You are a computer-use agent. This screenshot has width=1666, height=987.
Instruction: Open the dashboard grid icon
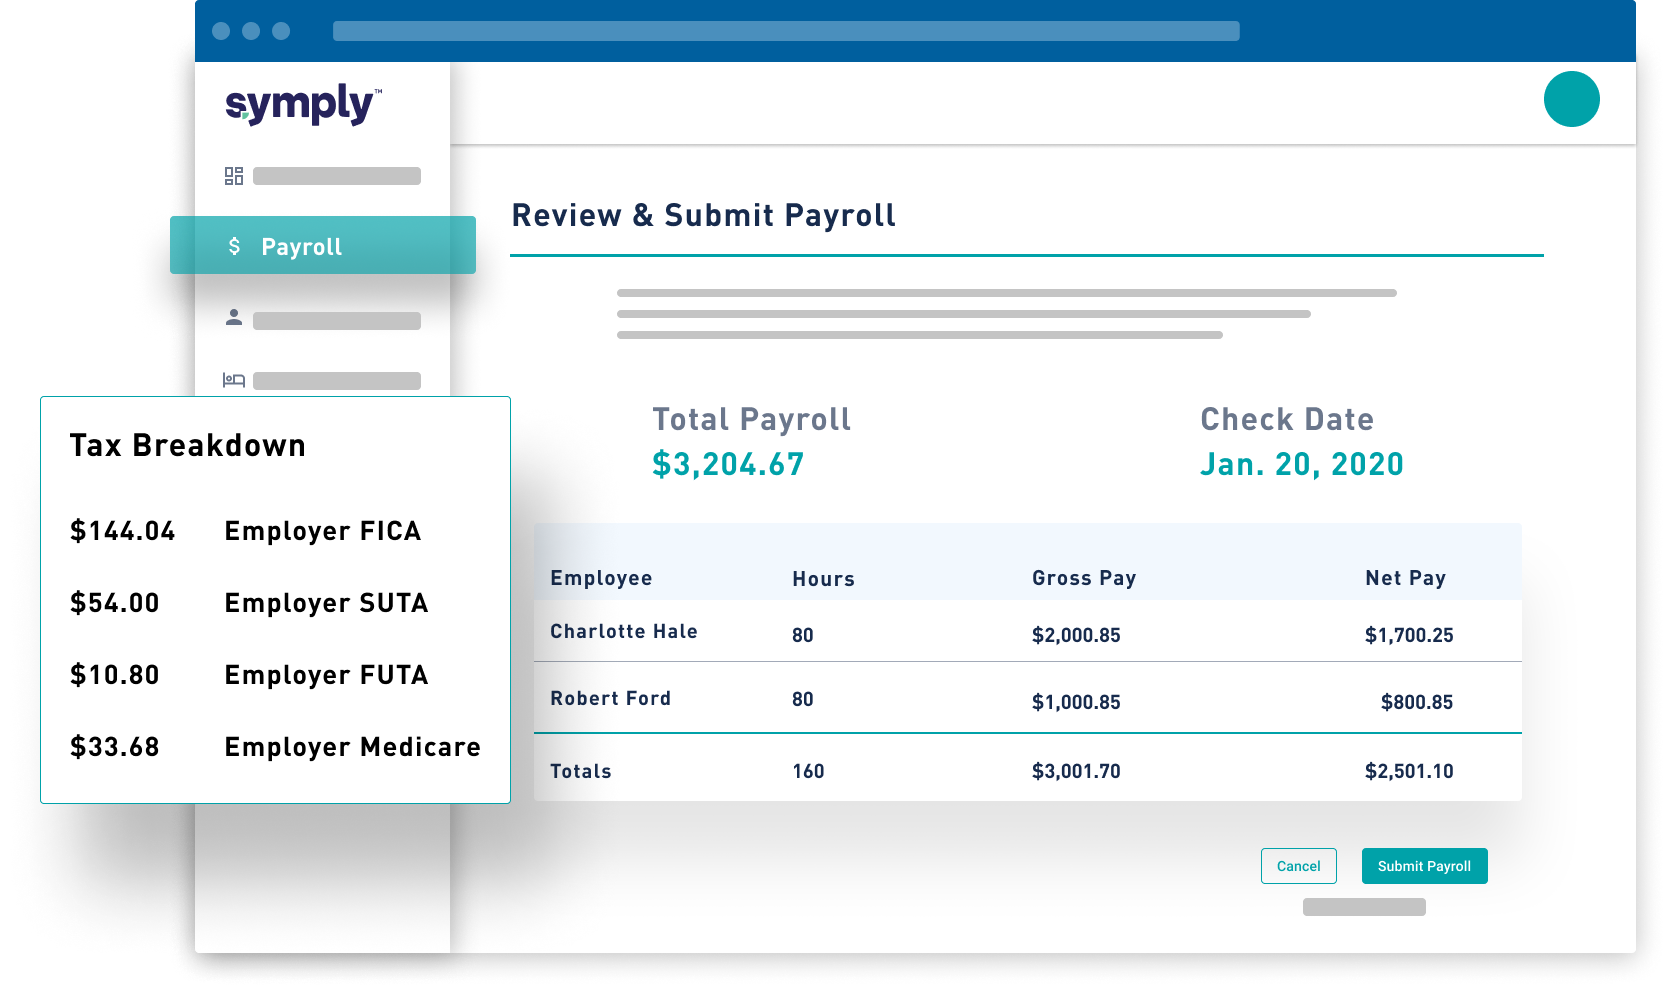tap(234, 176)
